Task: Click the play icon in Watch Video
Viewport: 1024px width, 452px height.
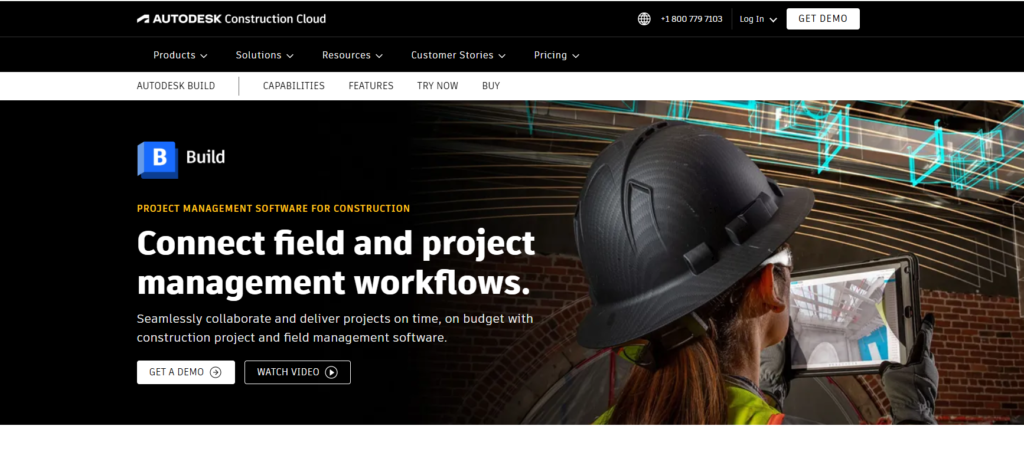Action: coord(331,372)
